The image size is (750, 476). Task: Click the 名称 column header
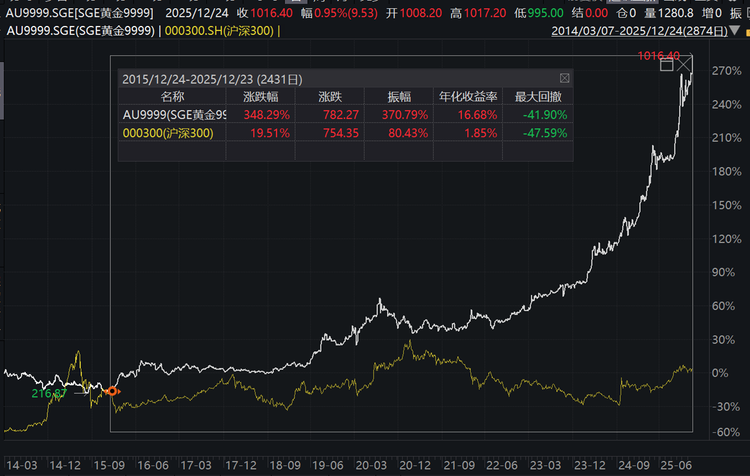(x=173, y=97)
